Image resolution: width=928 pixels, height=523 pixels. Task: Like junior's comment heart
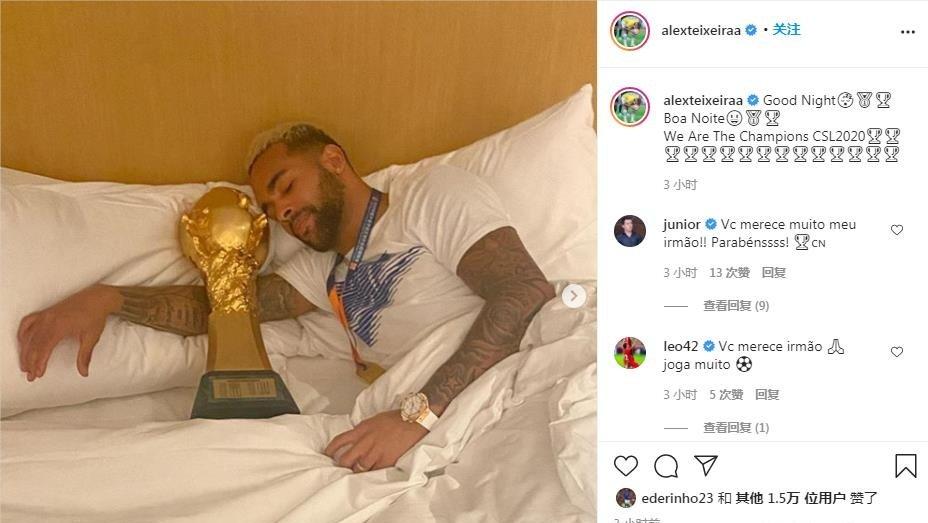click(x=897, y=230)
